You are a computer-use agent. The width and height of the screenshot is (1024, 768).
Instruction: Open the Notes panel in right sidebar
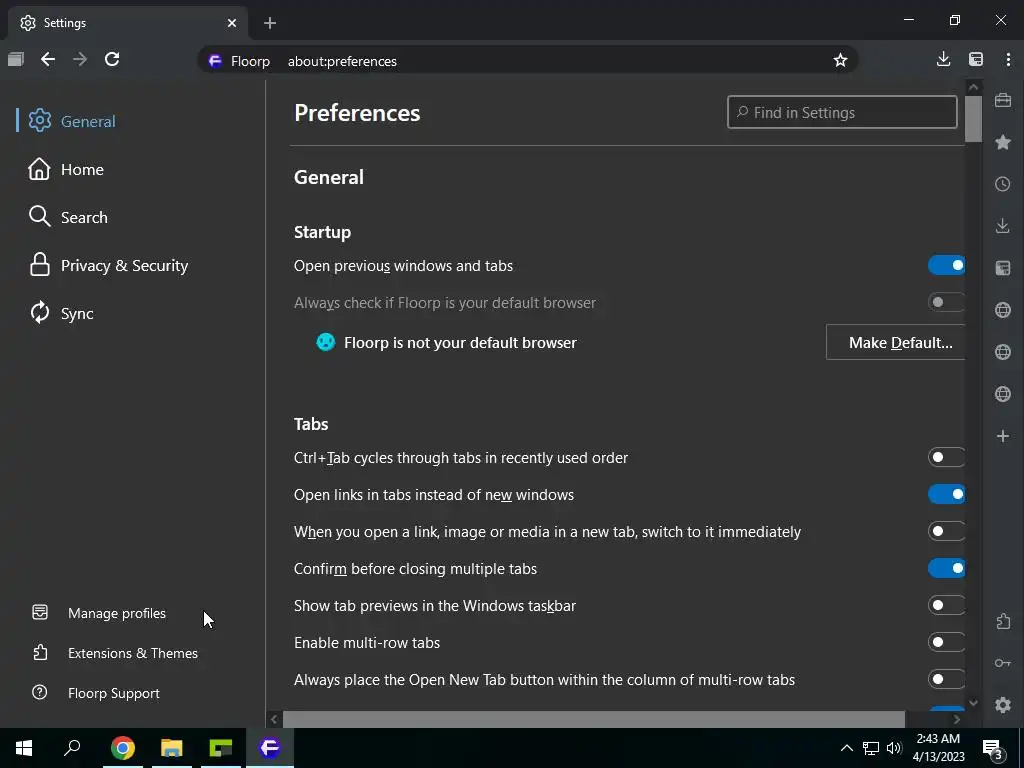tap(1002, 268)
